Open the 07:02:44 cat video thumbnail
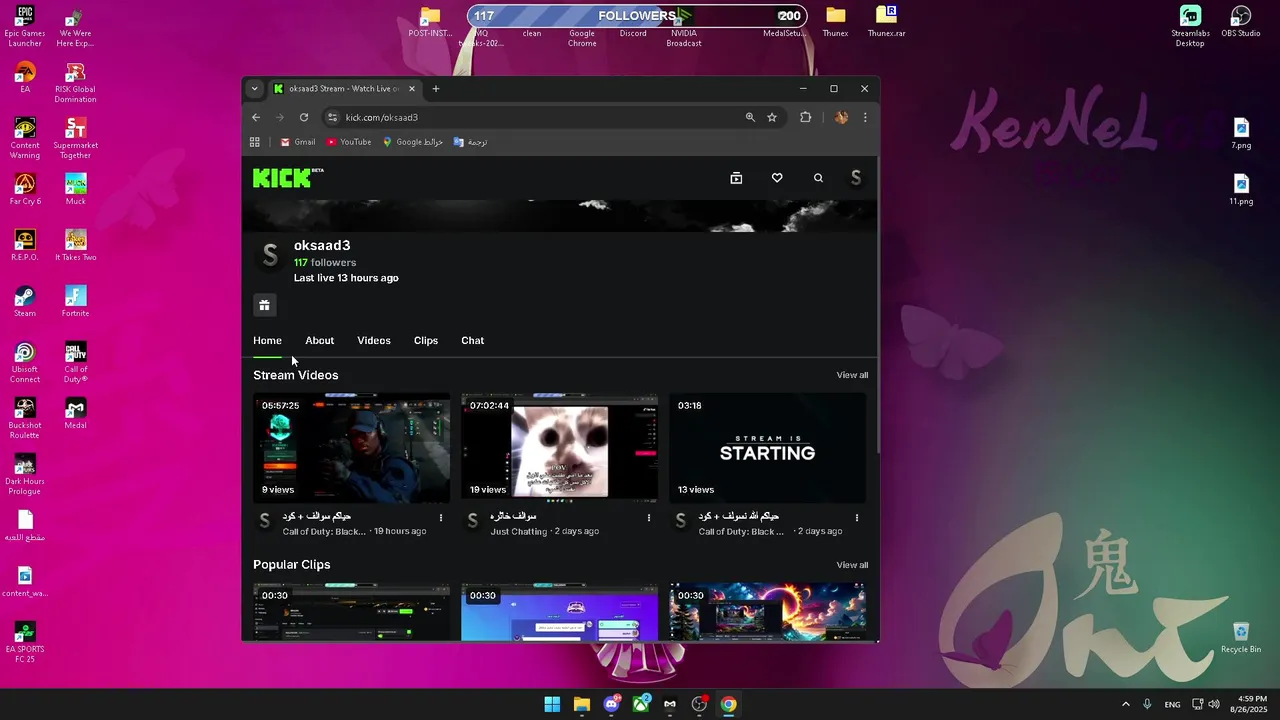1280x720 pixels. click(559, 448)
